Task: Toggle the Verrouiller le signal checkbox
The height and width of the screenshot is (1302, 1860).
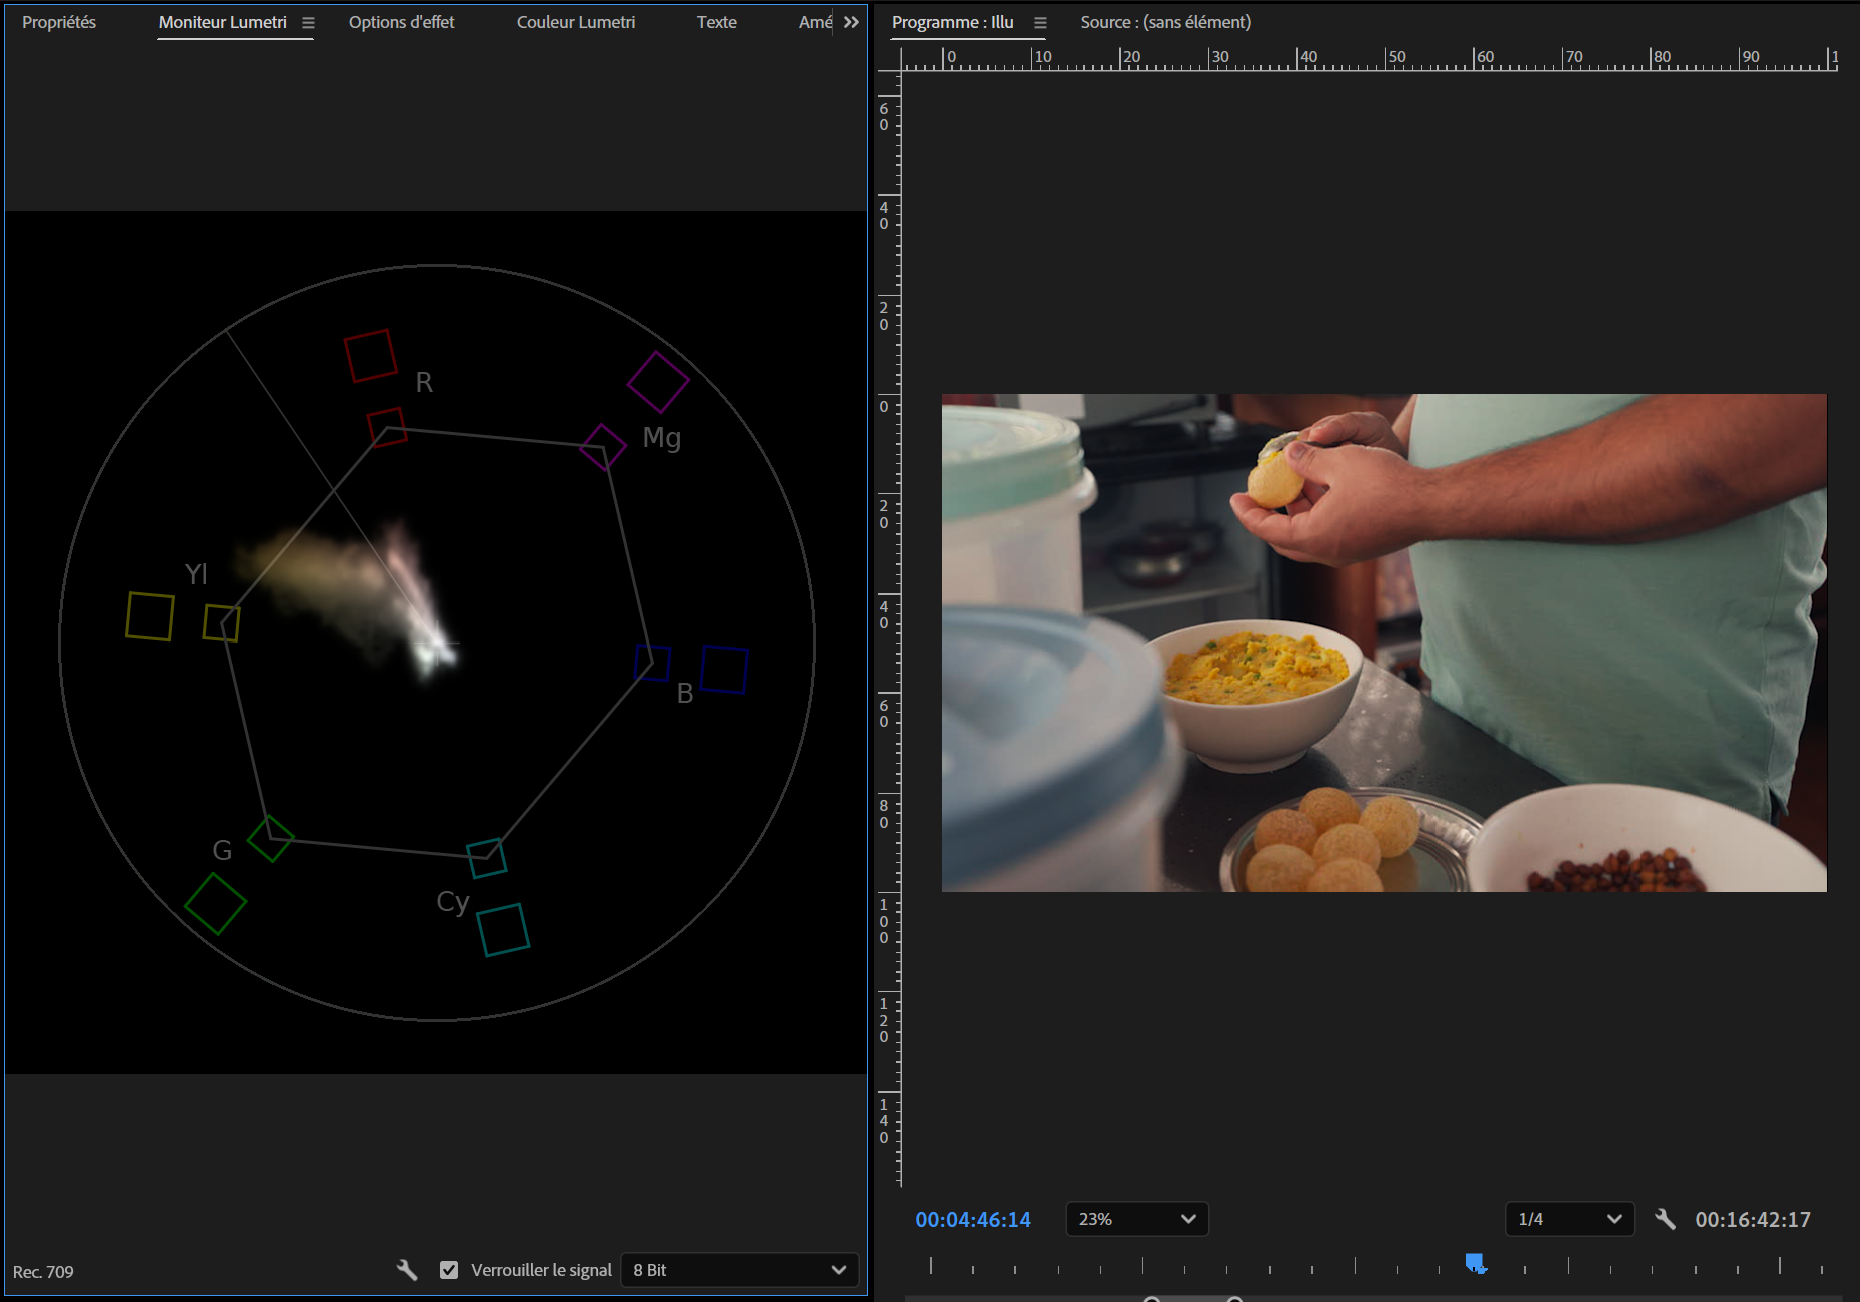Action: 449,1270
